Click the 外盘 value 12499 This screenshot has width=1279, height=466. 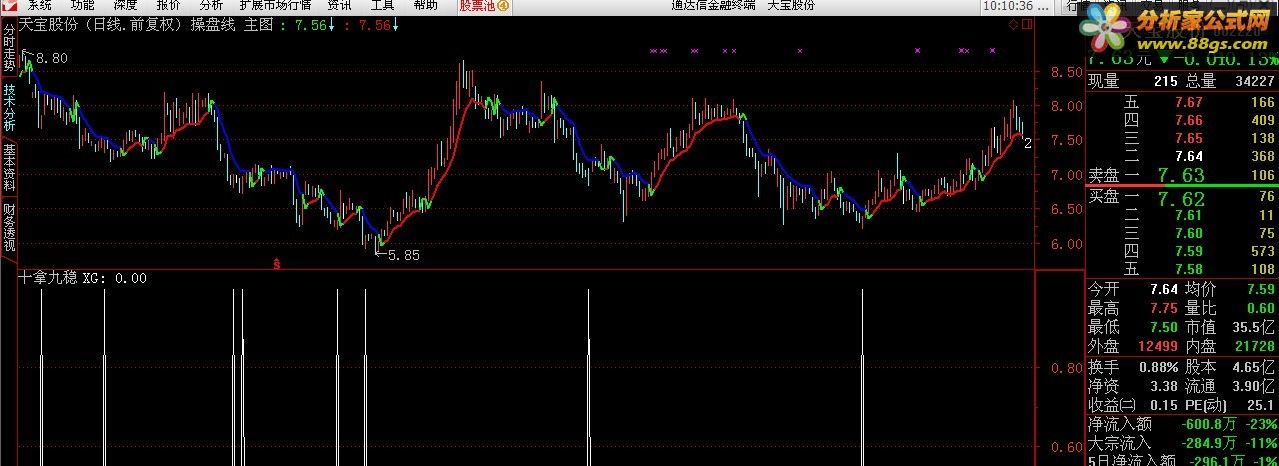(x=1160, y=346)
